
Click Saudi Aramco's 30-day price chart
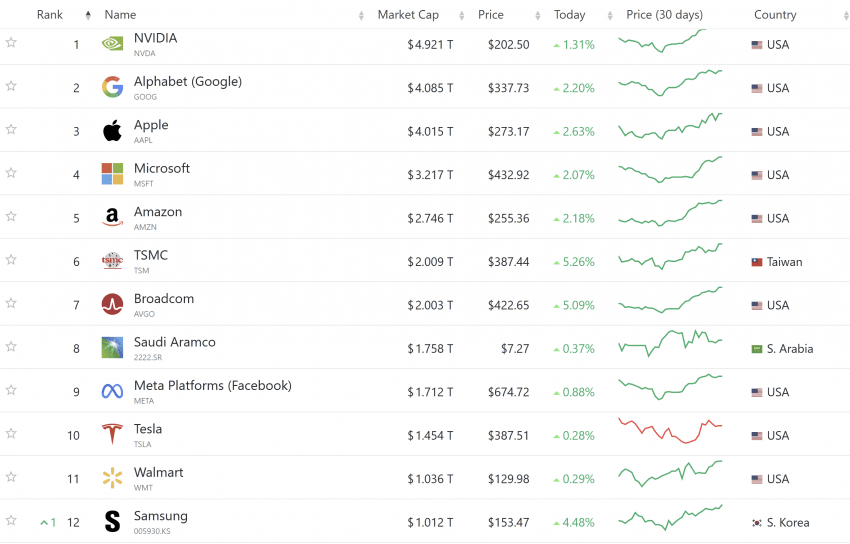[670, 344]
